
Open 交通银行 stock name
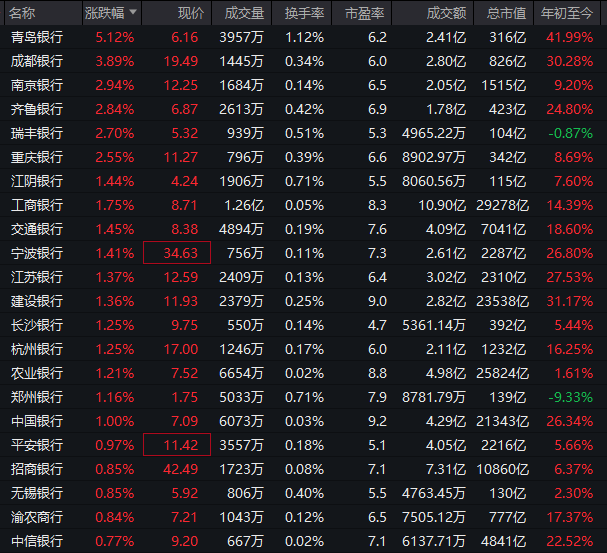click(x=37, y=229)
